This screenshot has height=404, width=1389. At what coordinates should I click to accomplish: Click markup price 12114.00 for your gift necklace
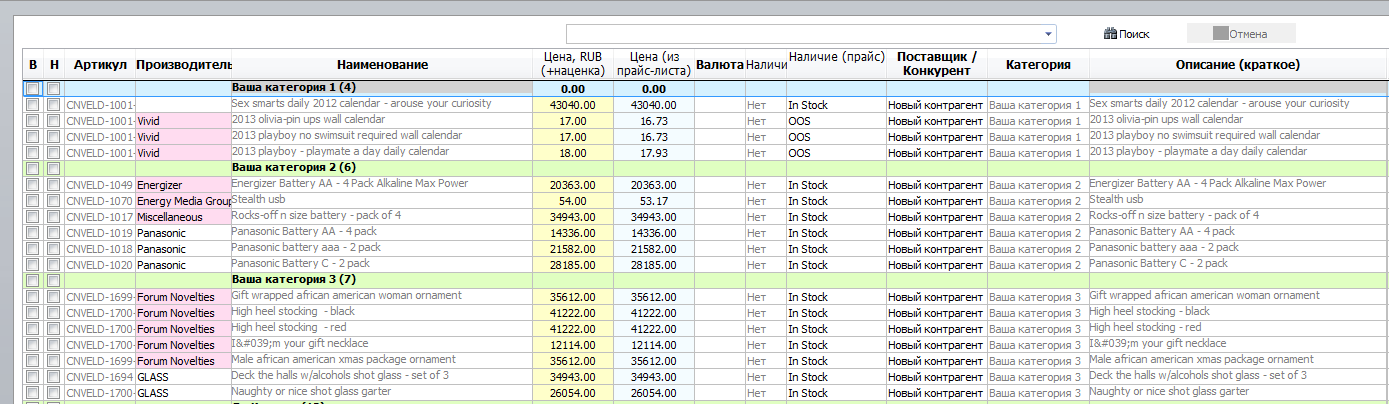pyautogui.click(x=572, y=345)
